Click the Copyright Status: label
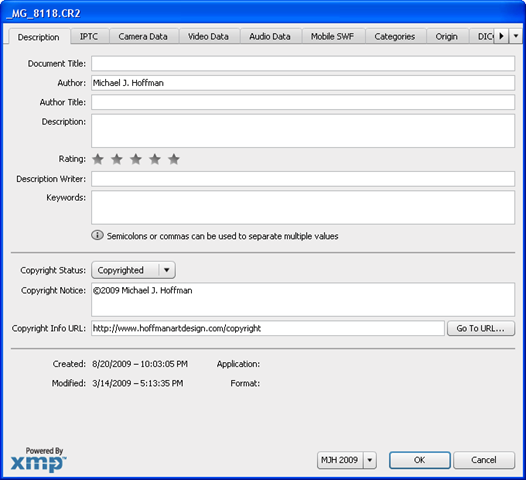Screen dimensions: 526x480 pyautogui.click(x=53, y=270)
